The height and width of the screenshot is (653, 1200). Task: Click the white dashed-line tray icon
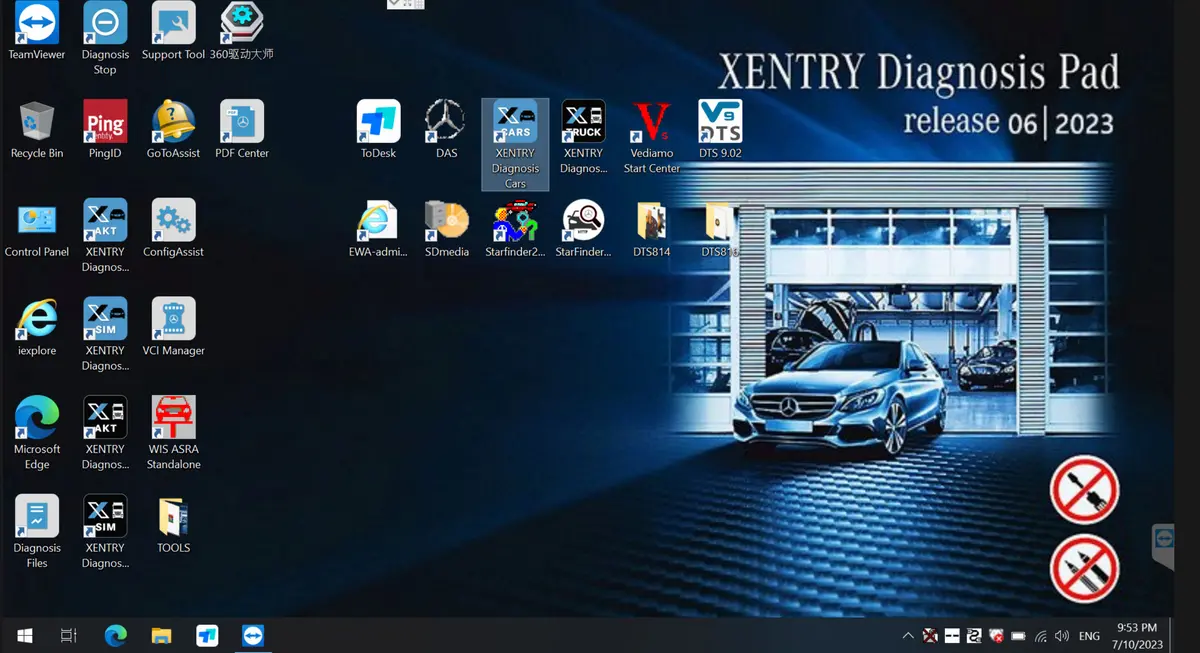[952, 635]
